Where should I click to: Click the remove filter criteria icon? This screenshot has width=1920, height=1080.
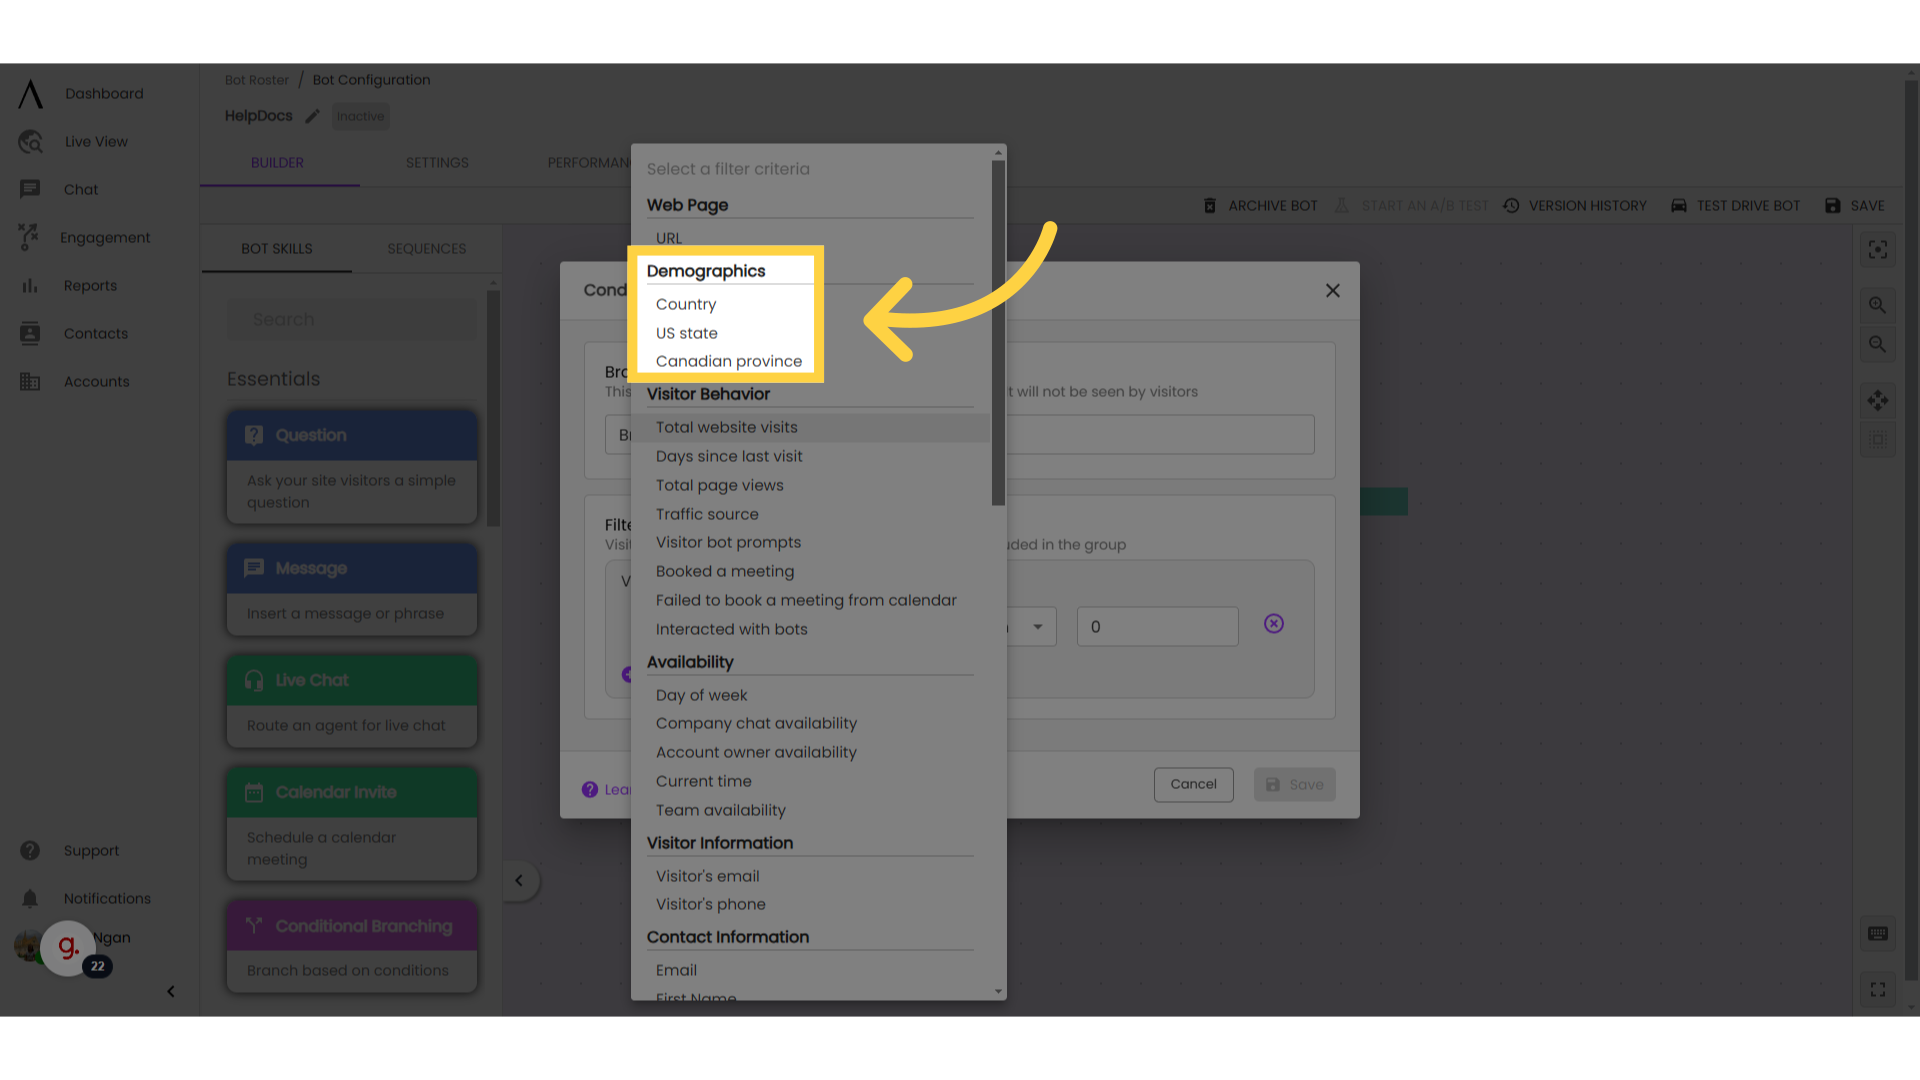[1274, 624]
